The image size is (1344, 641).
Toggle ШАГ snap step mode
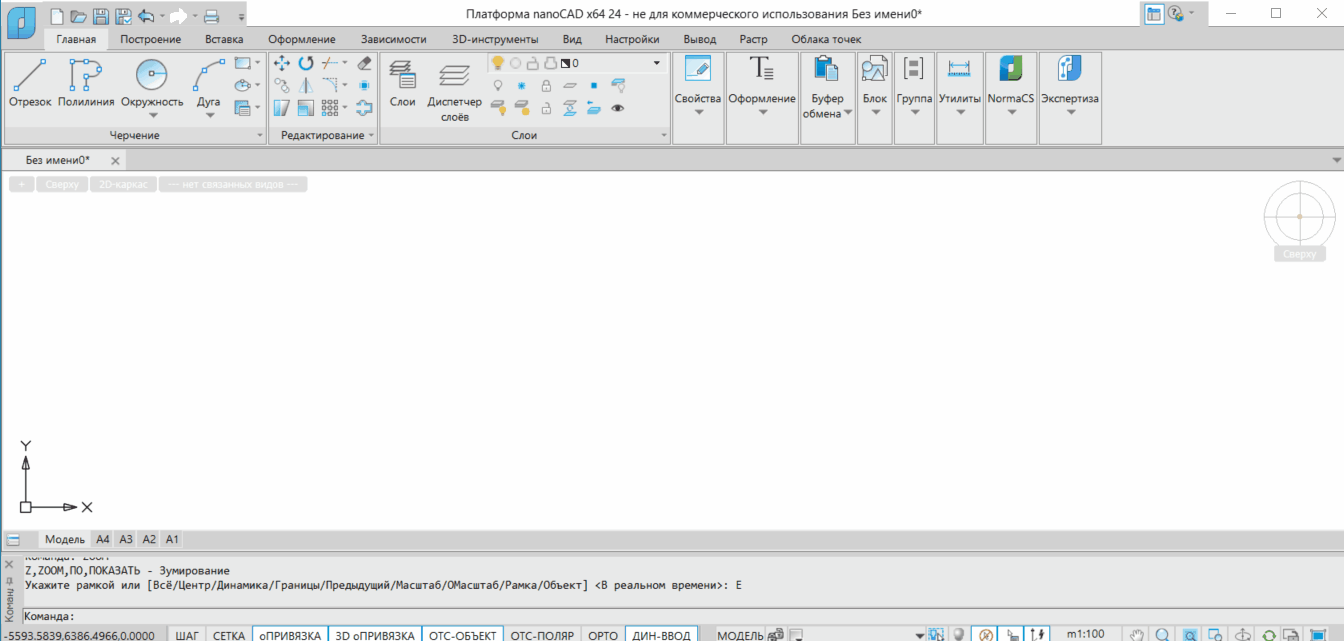[x=187, y=635]
